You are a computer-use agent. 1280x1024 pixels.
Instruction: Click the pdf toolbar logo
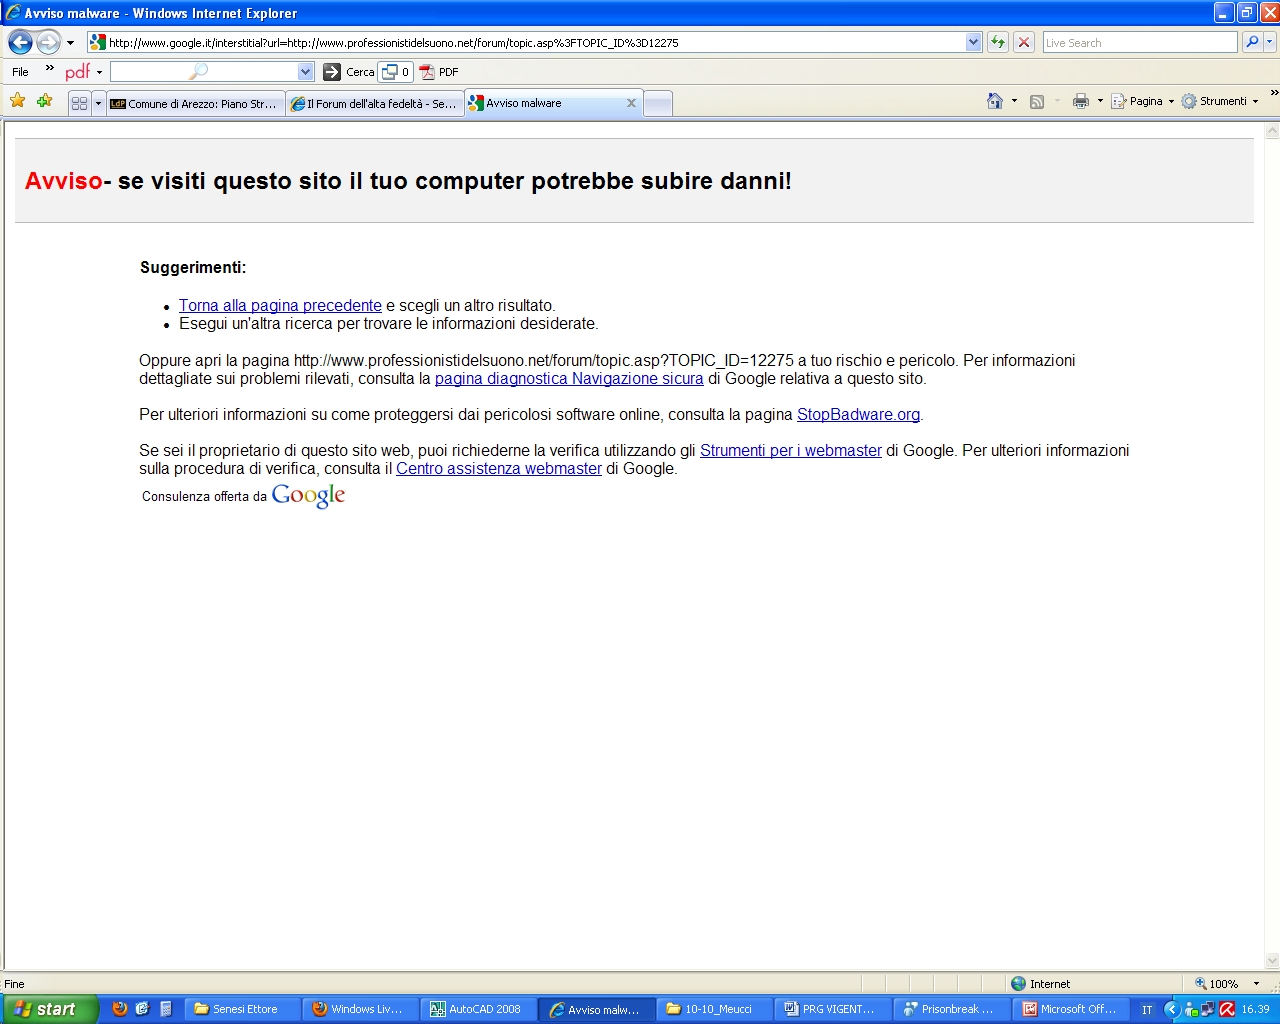tap(77, 72)
